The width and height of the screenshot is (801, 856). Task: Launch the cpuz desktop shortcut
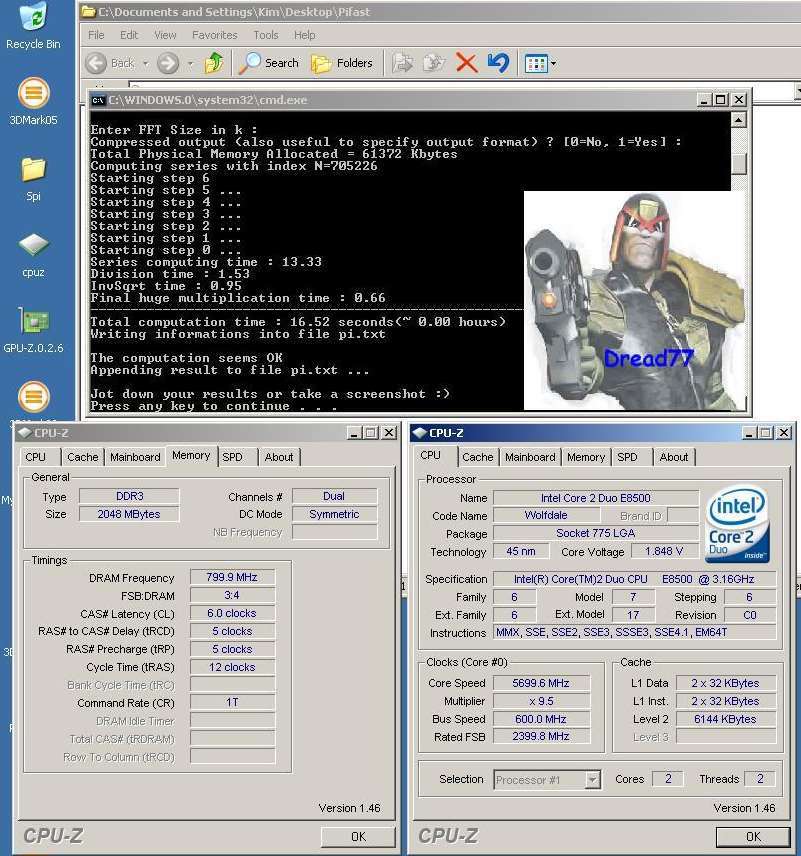point(33,255)
